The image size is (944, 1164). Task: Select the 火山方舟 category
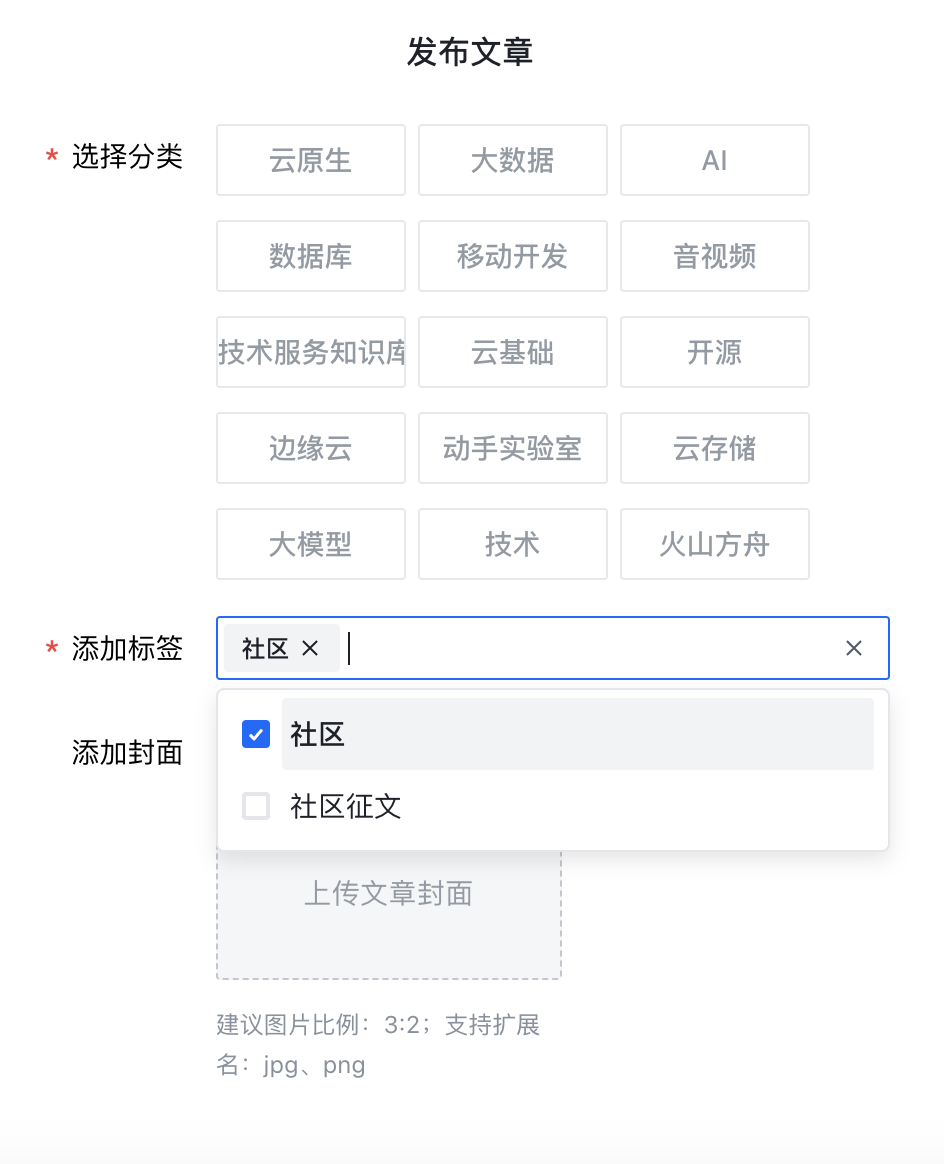pos(715,544)
